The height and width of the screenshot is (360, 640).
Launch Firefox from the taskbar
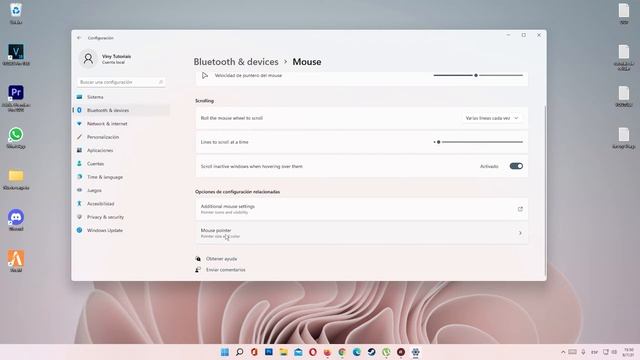[x=327, y=352]
